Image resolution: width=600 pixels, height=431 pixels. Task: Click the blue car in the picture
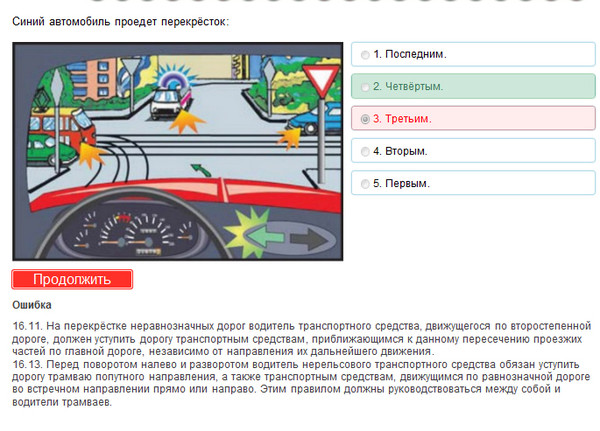coord(315,119)
